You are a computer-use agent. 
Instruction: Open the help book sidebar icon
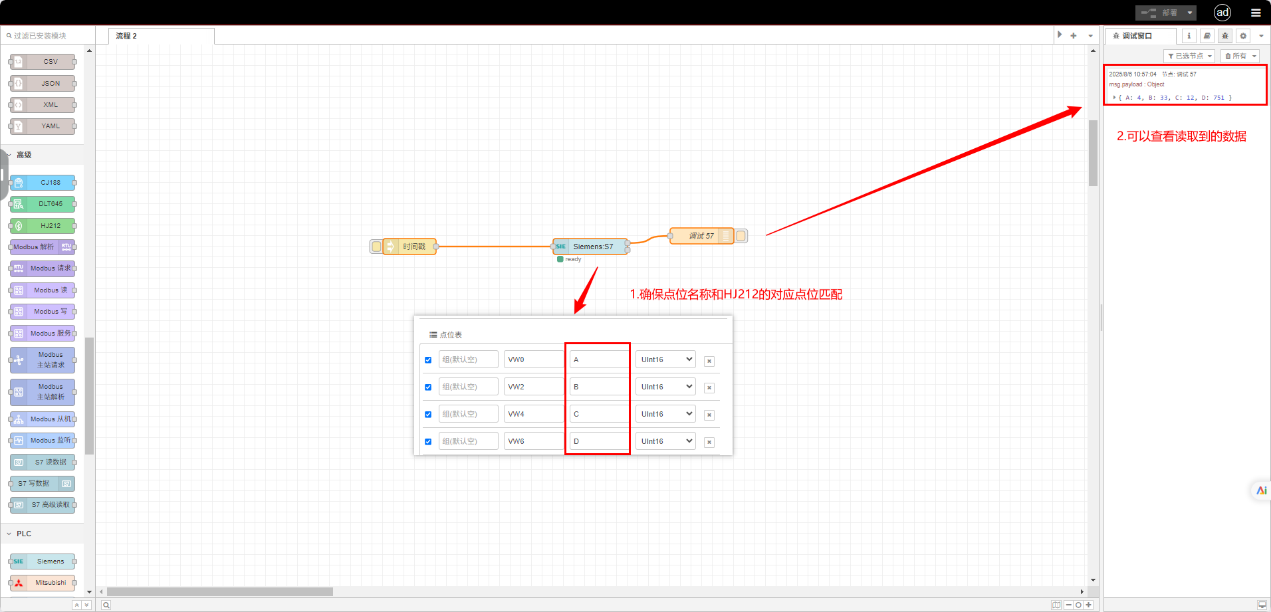(1206, 35)
